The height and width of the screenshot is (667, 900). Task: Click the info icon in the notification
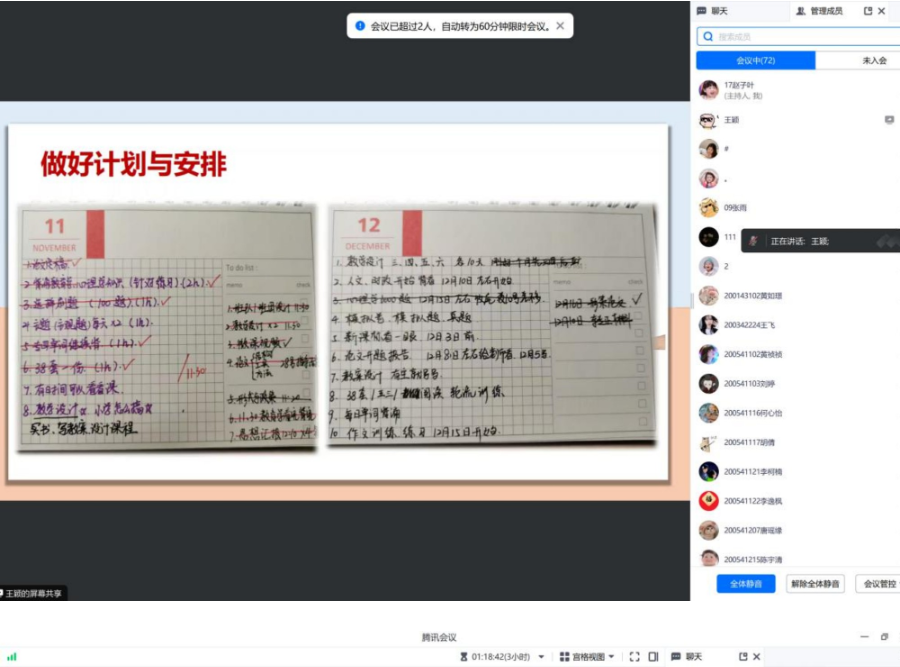pyautogui.click(x=360, y=26)
